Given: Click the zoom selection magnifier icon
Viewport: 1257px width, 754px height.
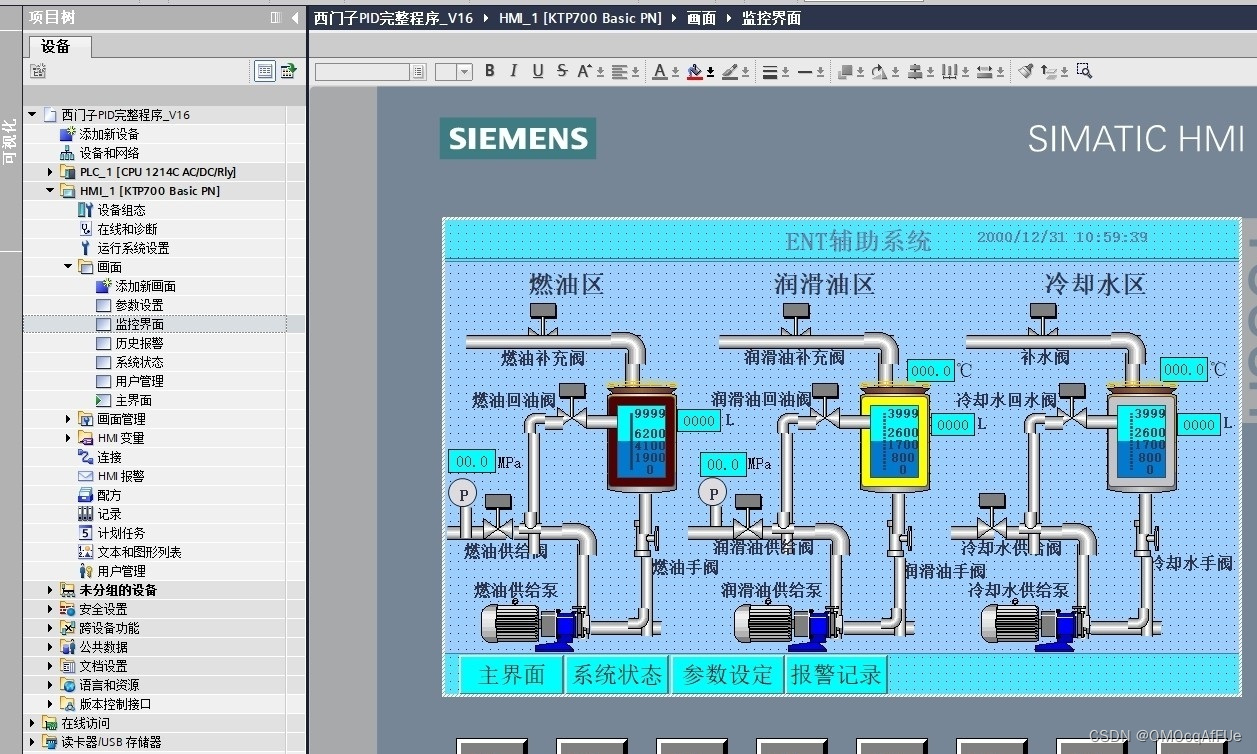Looking at the screenshot, I should pyautogui.click(x=1084, y=71).
